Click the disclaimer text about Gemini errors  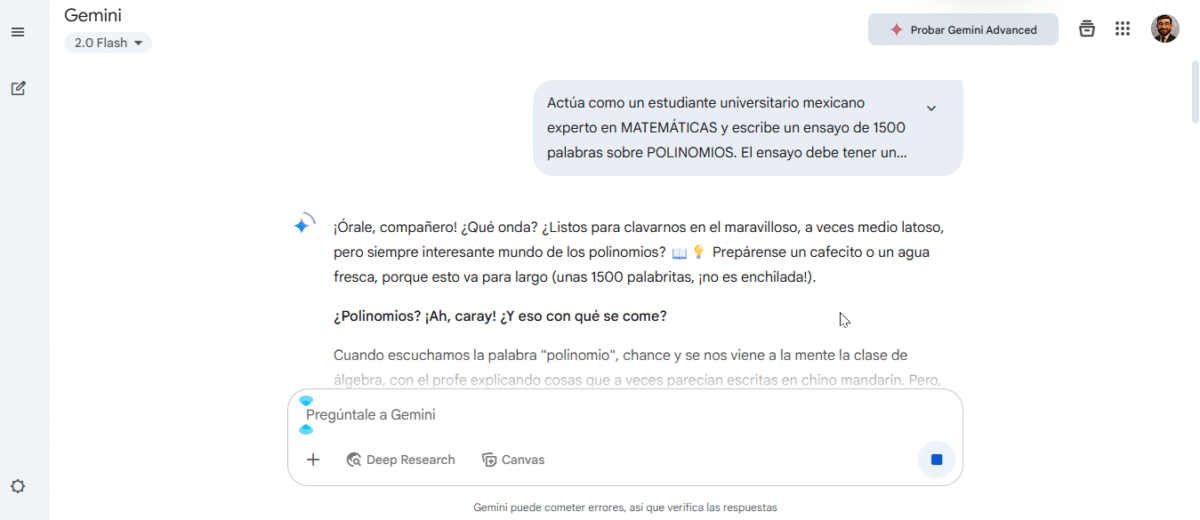[x=625, y=507]
